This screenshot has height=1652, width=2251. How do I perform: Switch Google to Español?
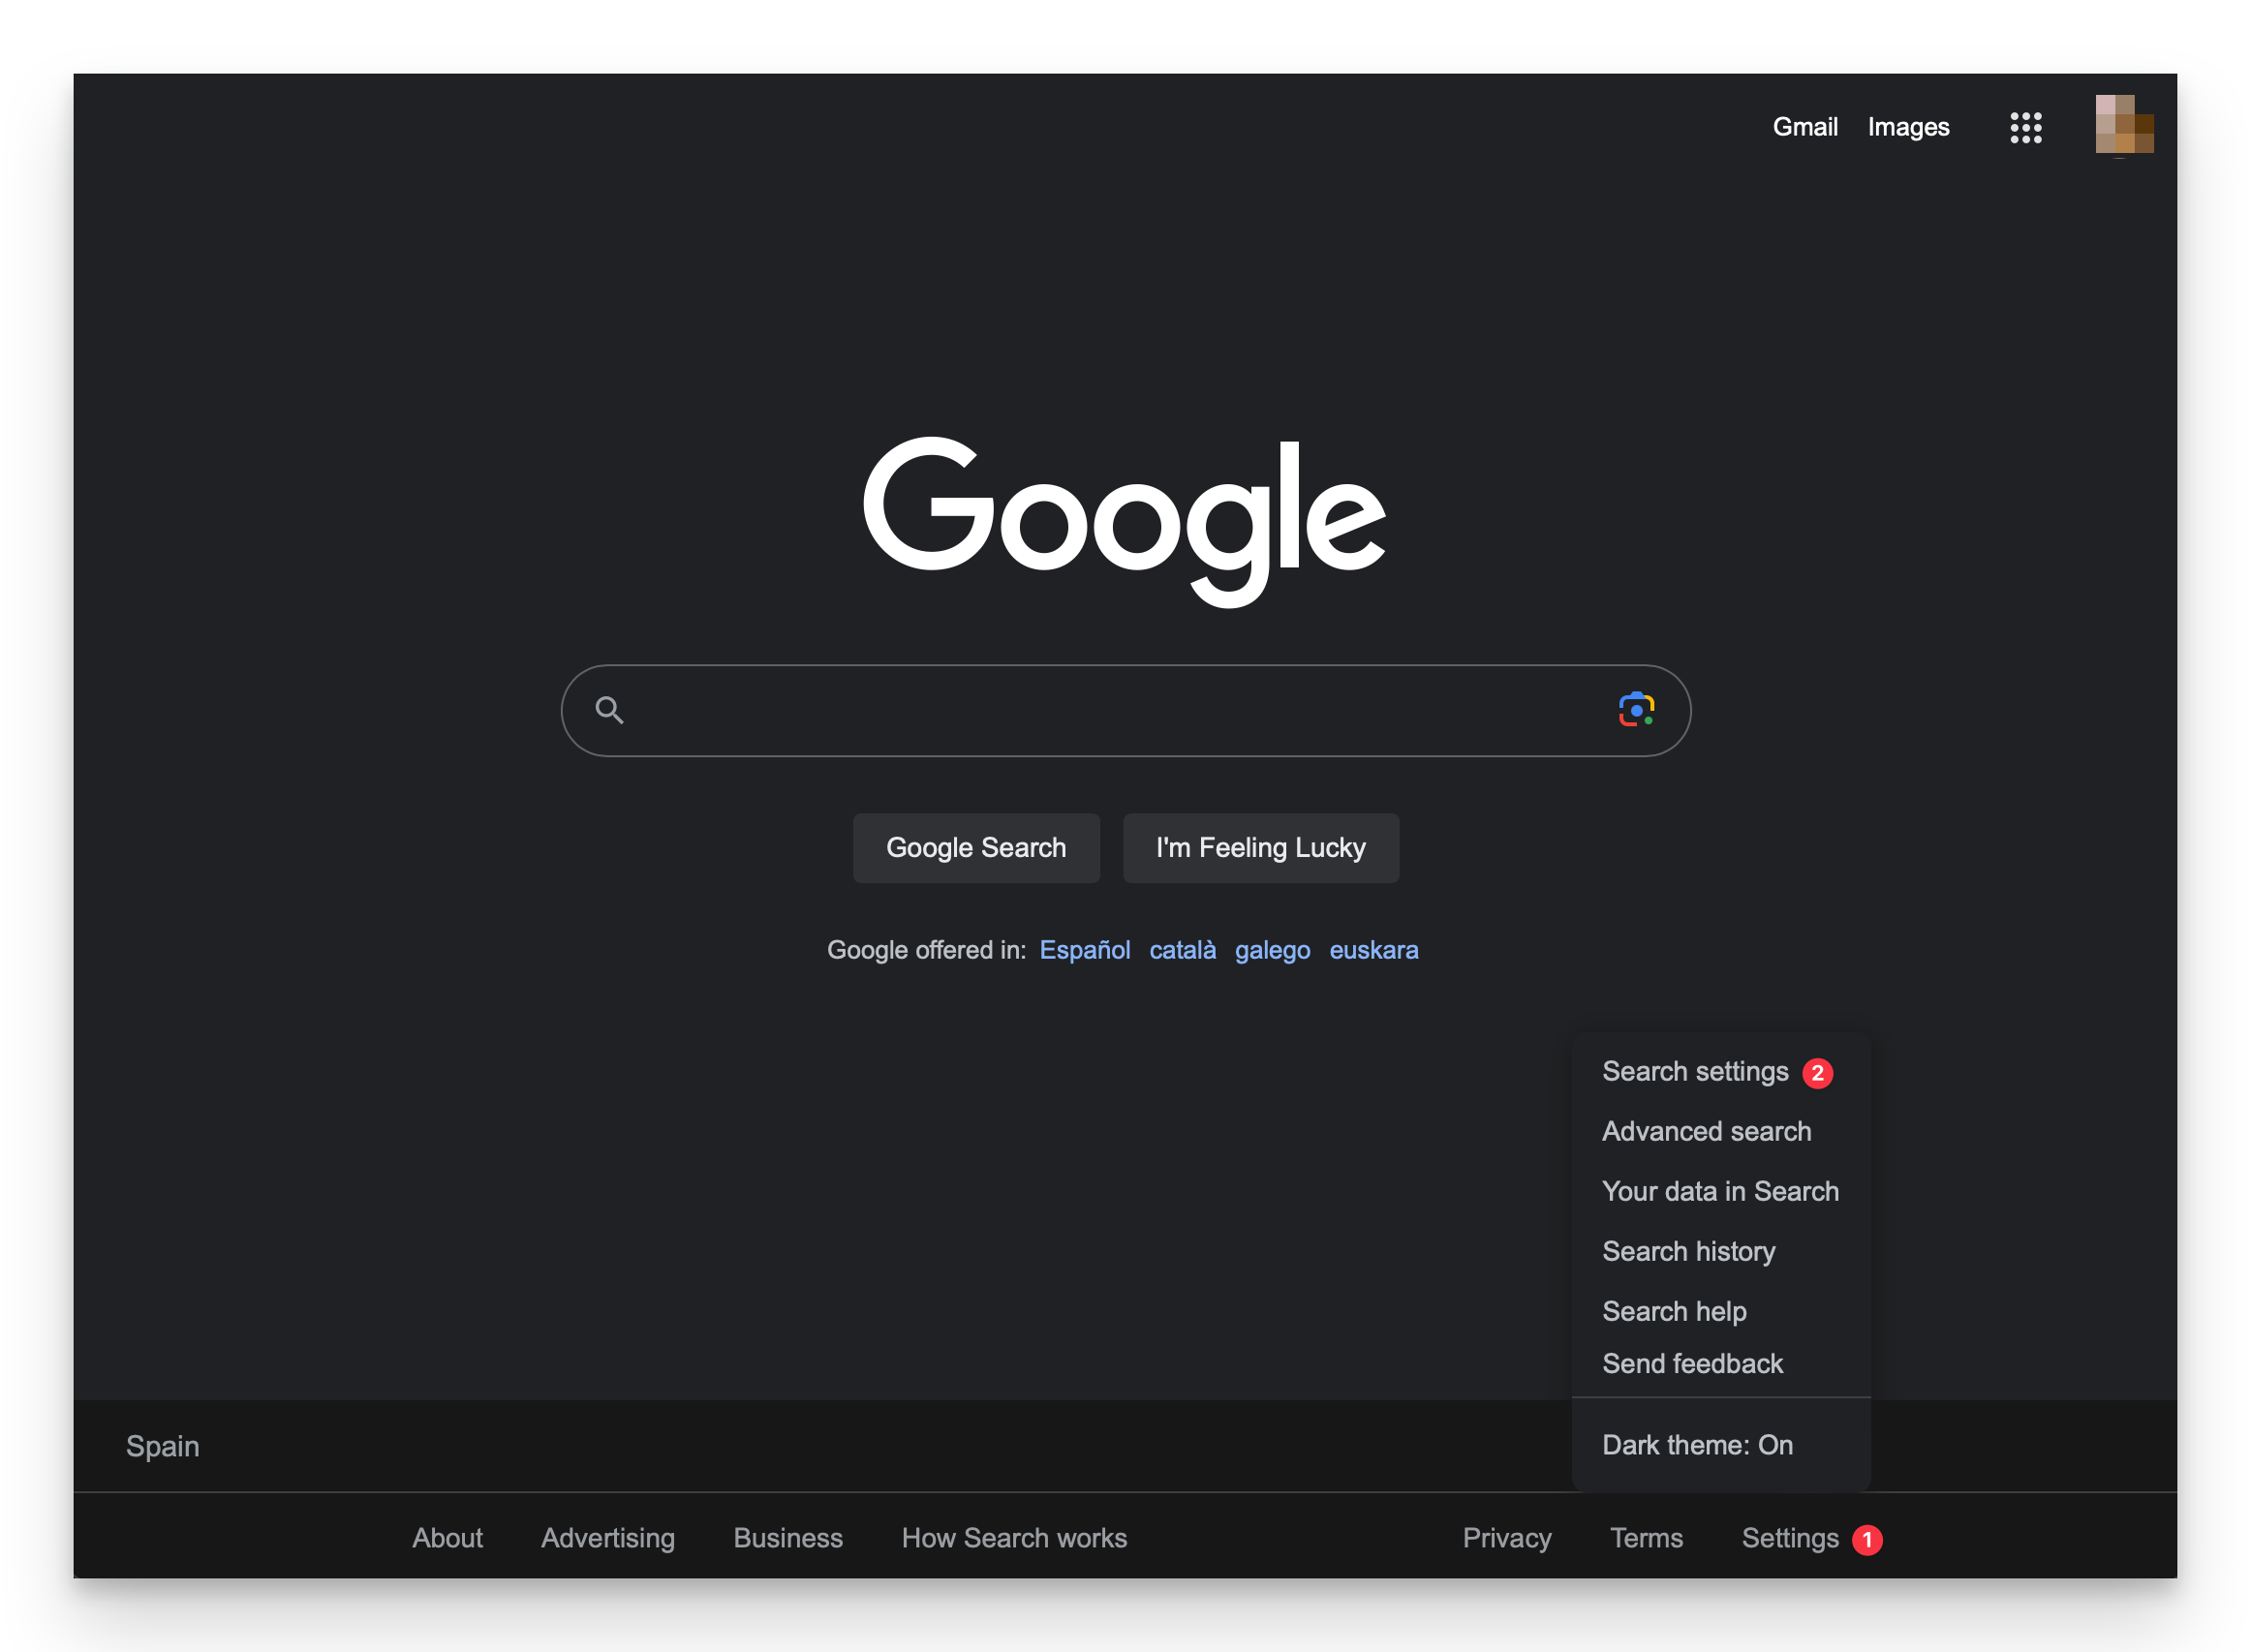1085,950
